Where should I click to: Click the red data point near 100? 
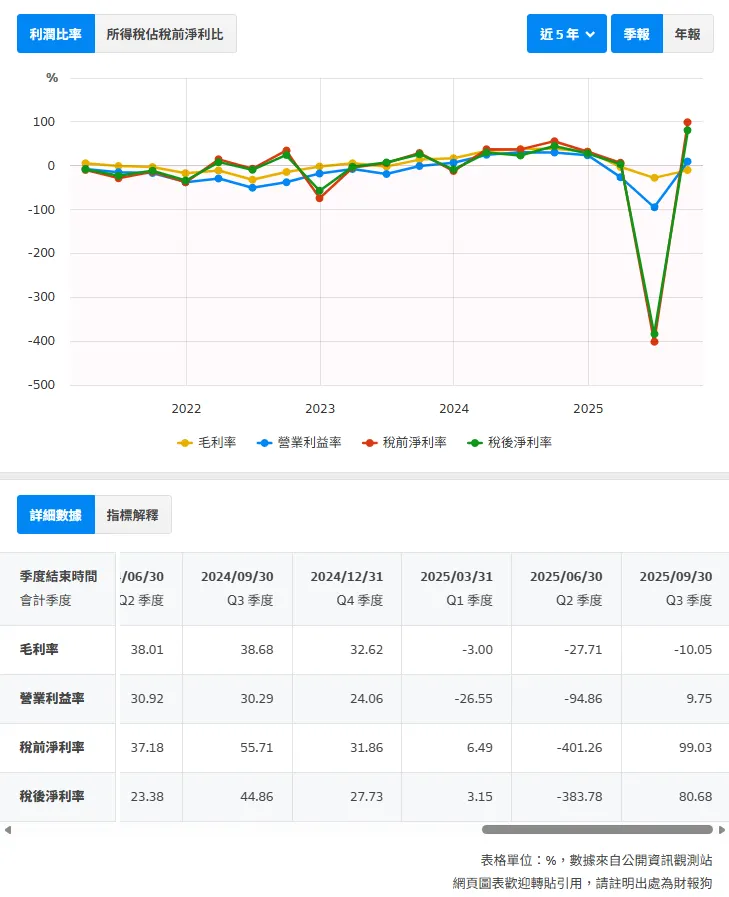(687, 122)
